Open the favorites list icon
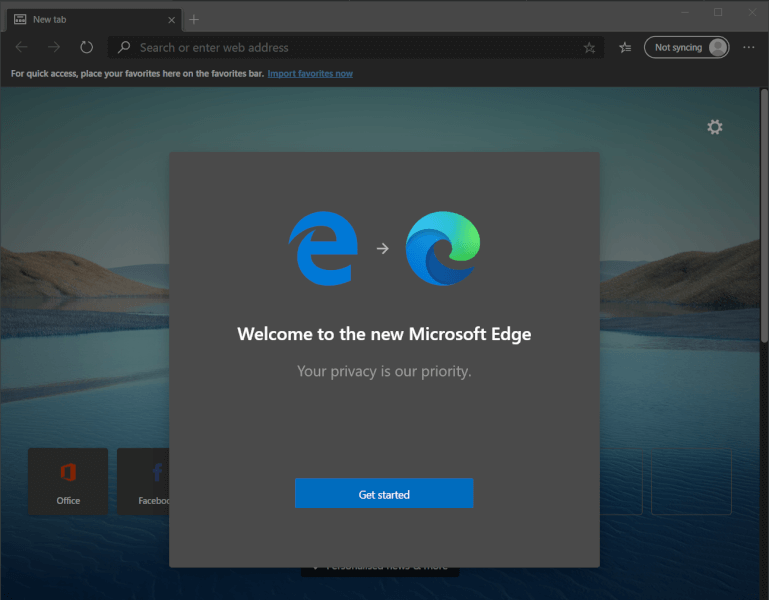The image size is (769, 600). pyautogui.click(x=625, y=48)
